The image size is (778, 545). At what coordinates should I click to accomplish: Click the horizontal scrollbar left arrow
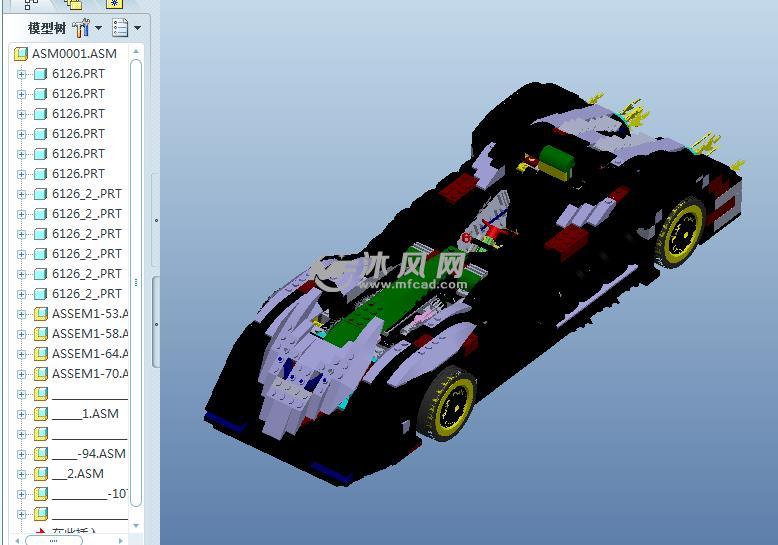point(17,540)
